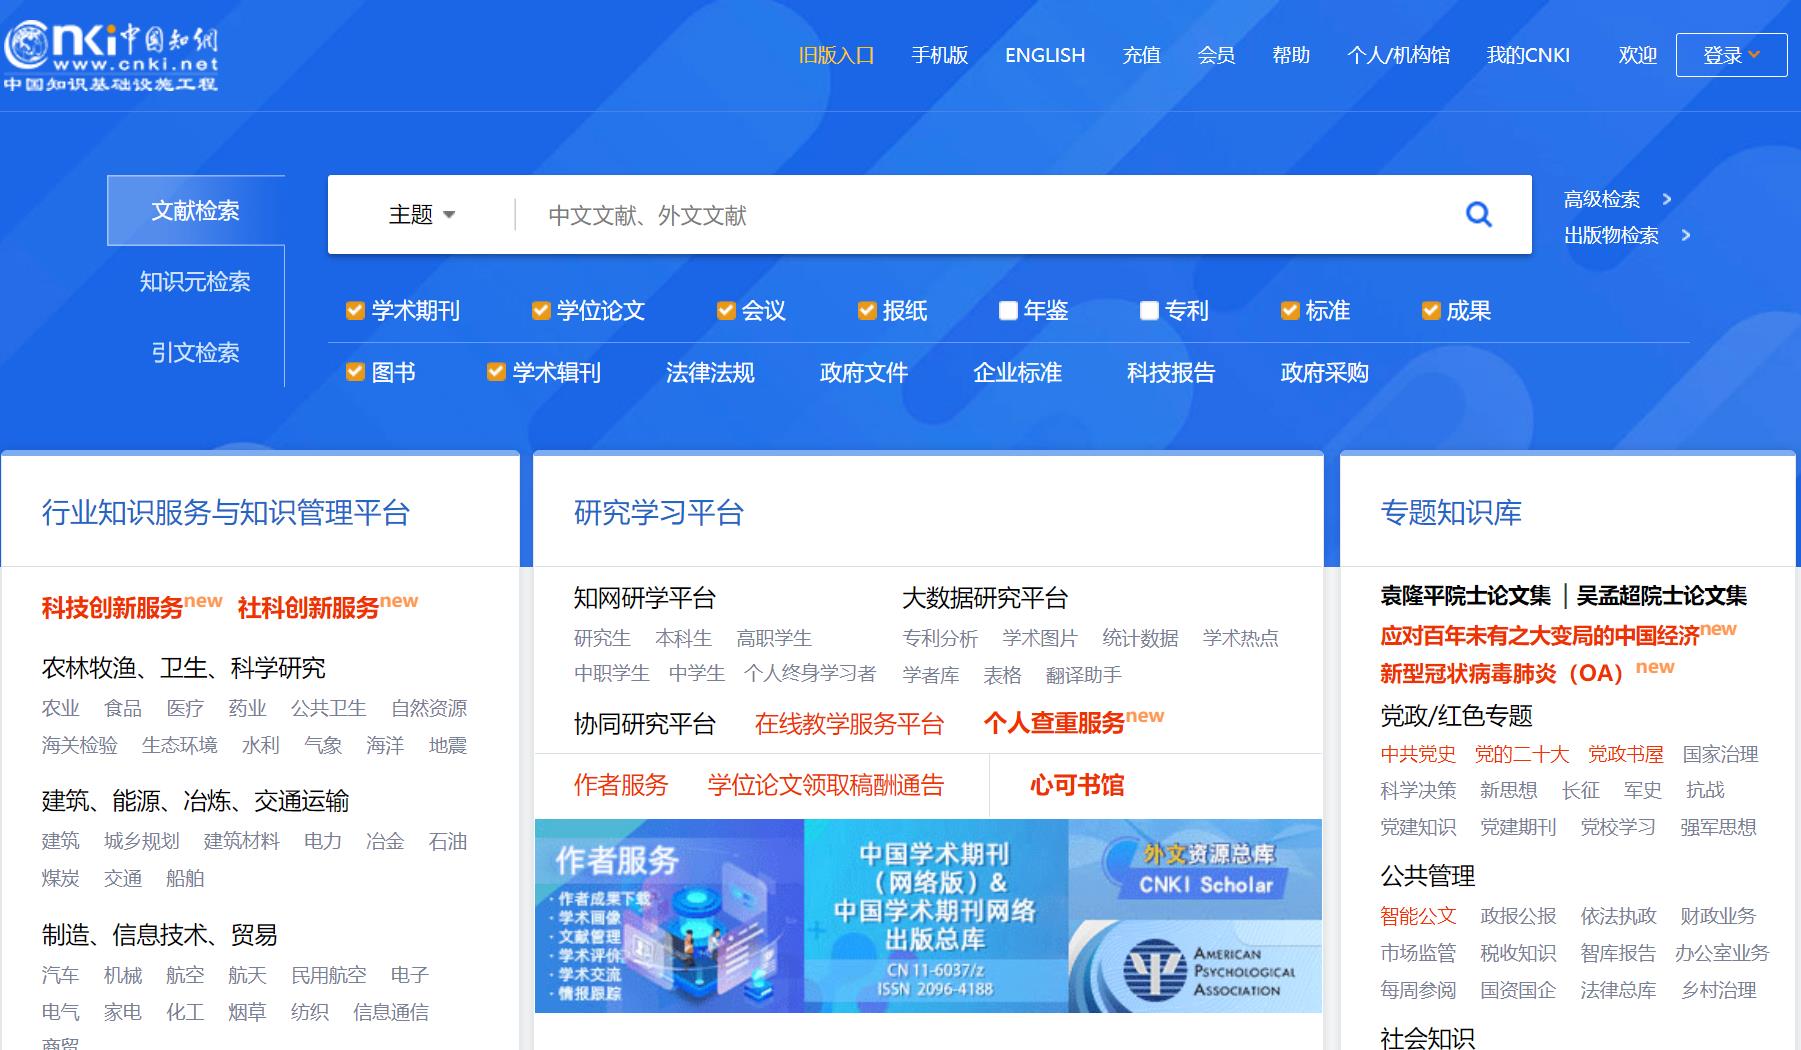The height and width of the screenshot is (1050, 1801).
Task: Open 政府采购 database link
Action: coord(1324,372)
